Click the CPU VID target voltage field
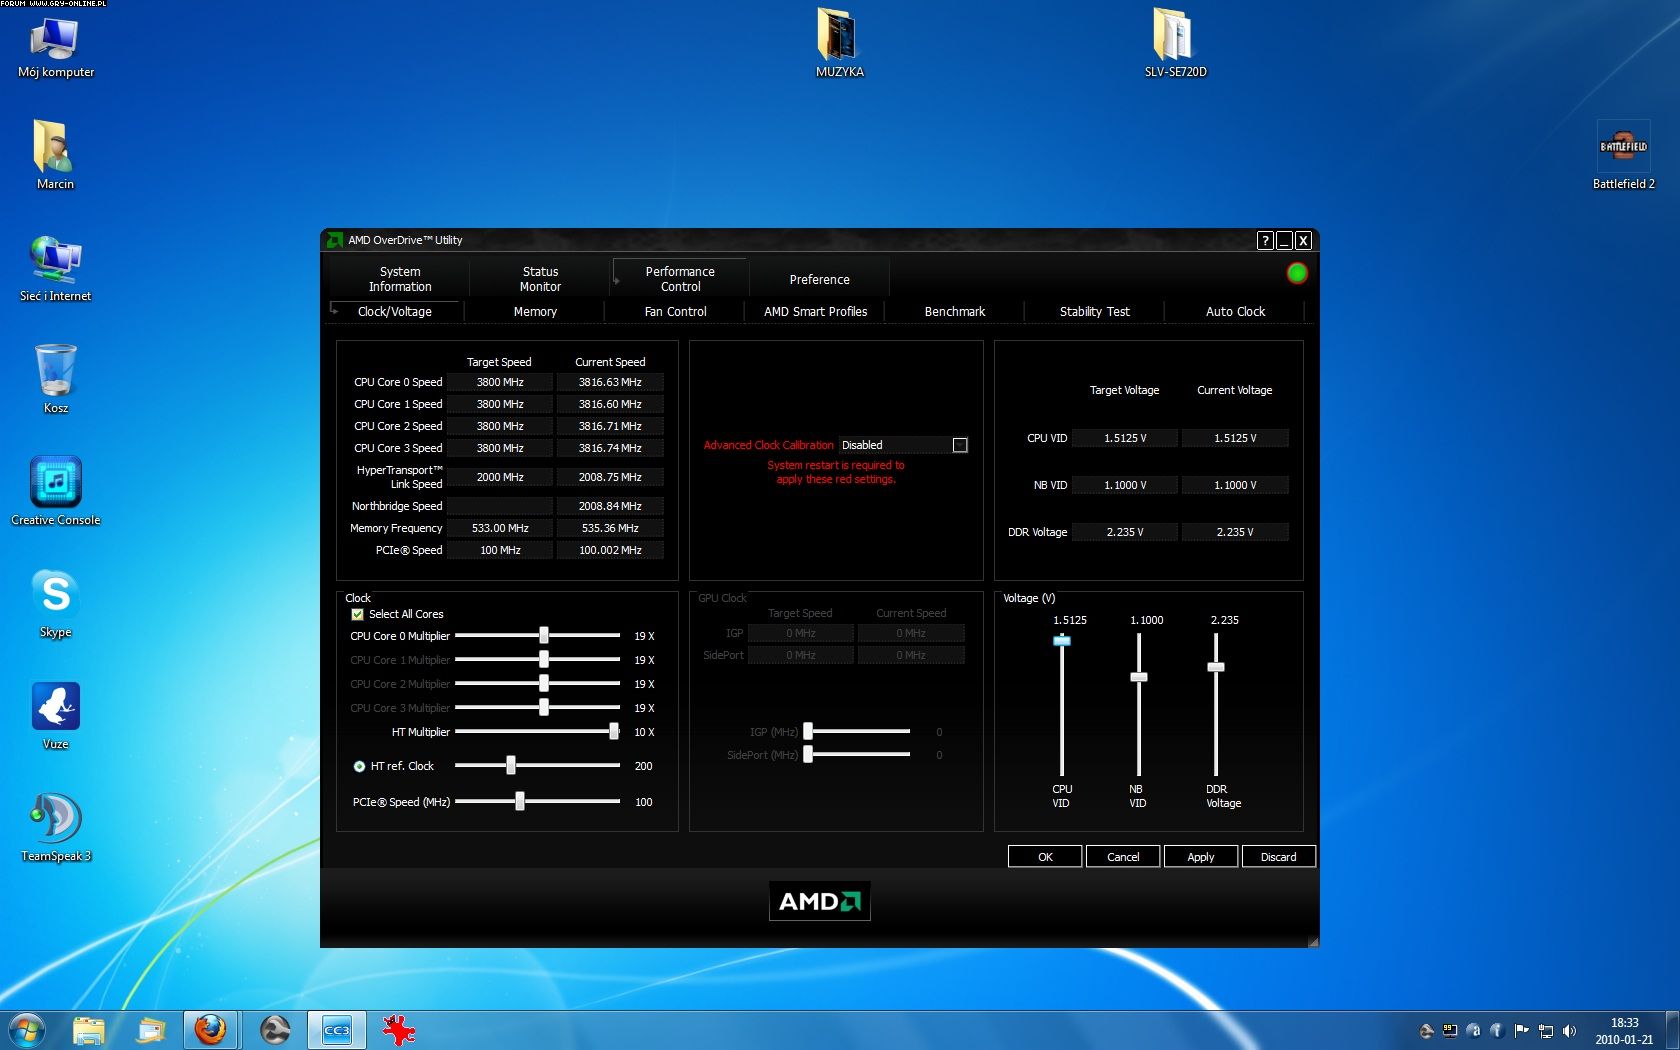Image resolution: width=1680 pixels, height=1050 pixels. click(1125, 438)
